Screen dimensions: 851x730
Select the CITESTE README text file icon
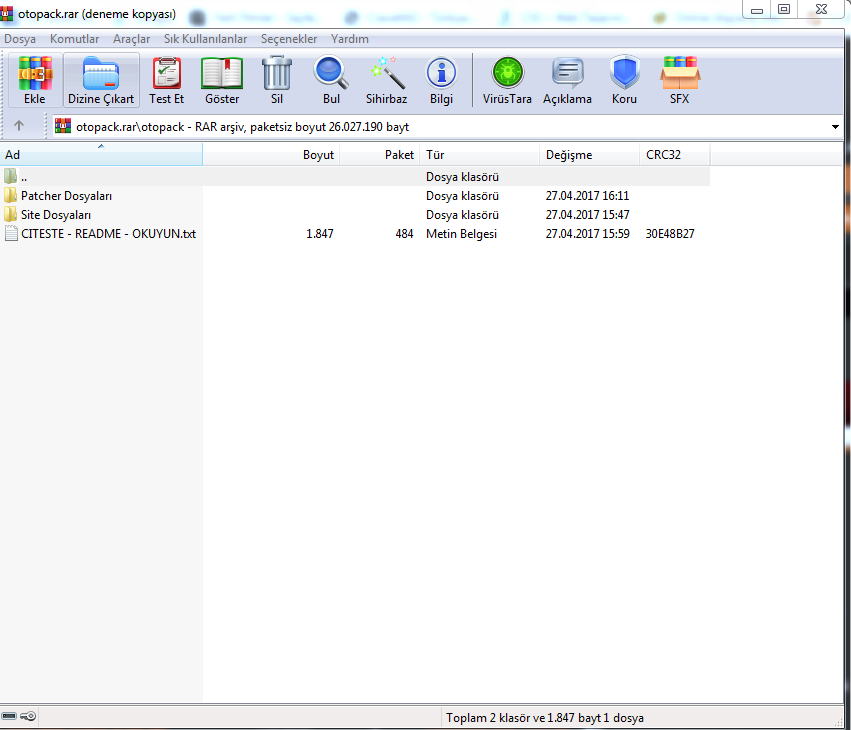pos(11,233)
